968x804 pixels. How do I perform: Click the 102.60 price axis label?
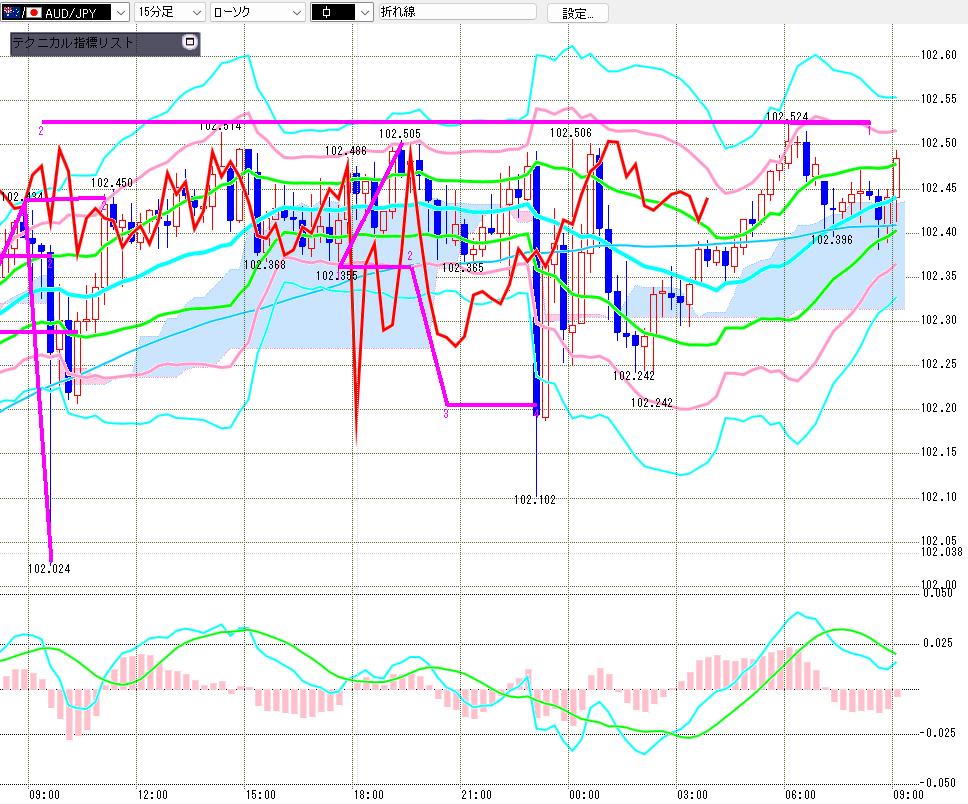click(940, 55)
